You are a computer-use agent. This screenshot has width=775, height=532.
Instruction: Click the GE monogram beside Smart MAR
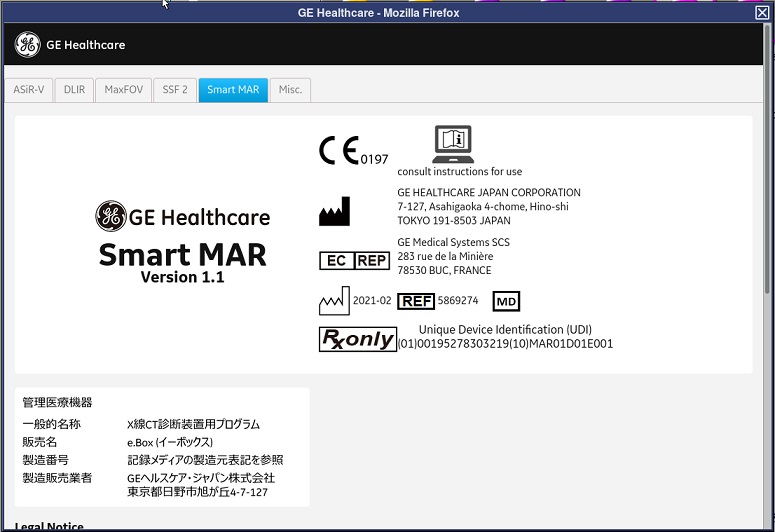click(111, 217)
